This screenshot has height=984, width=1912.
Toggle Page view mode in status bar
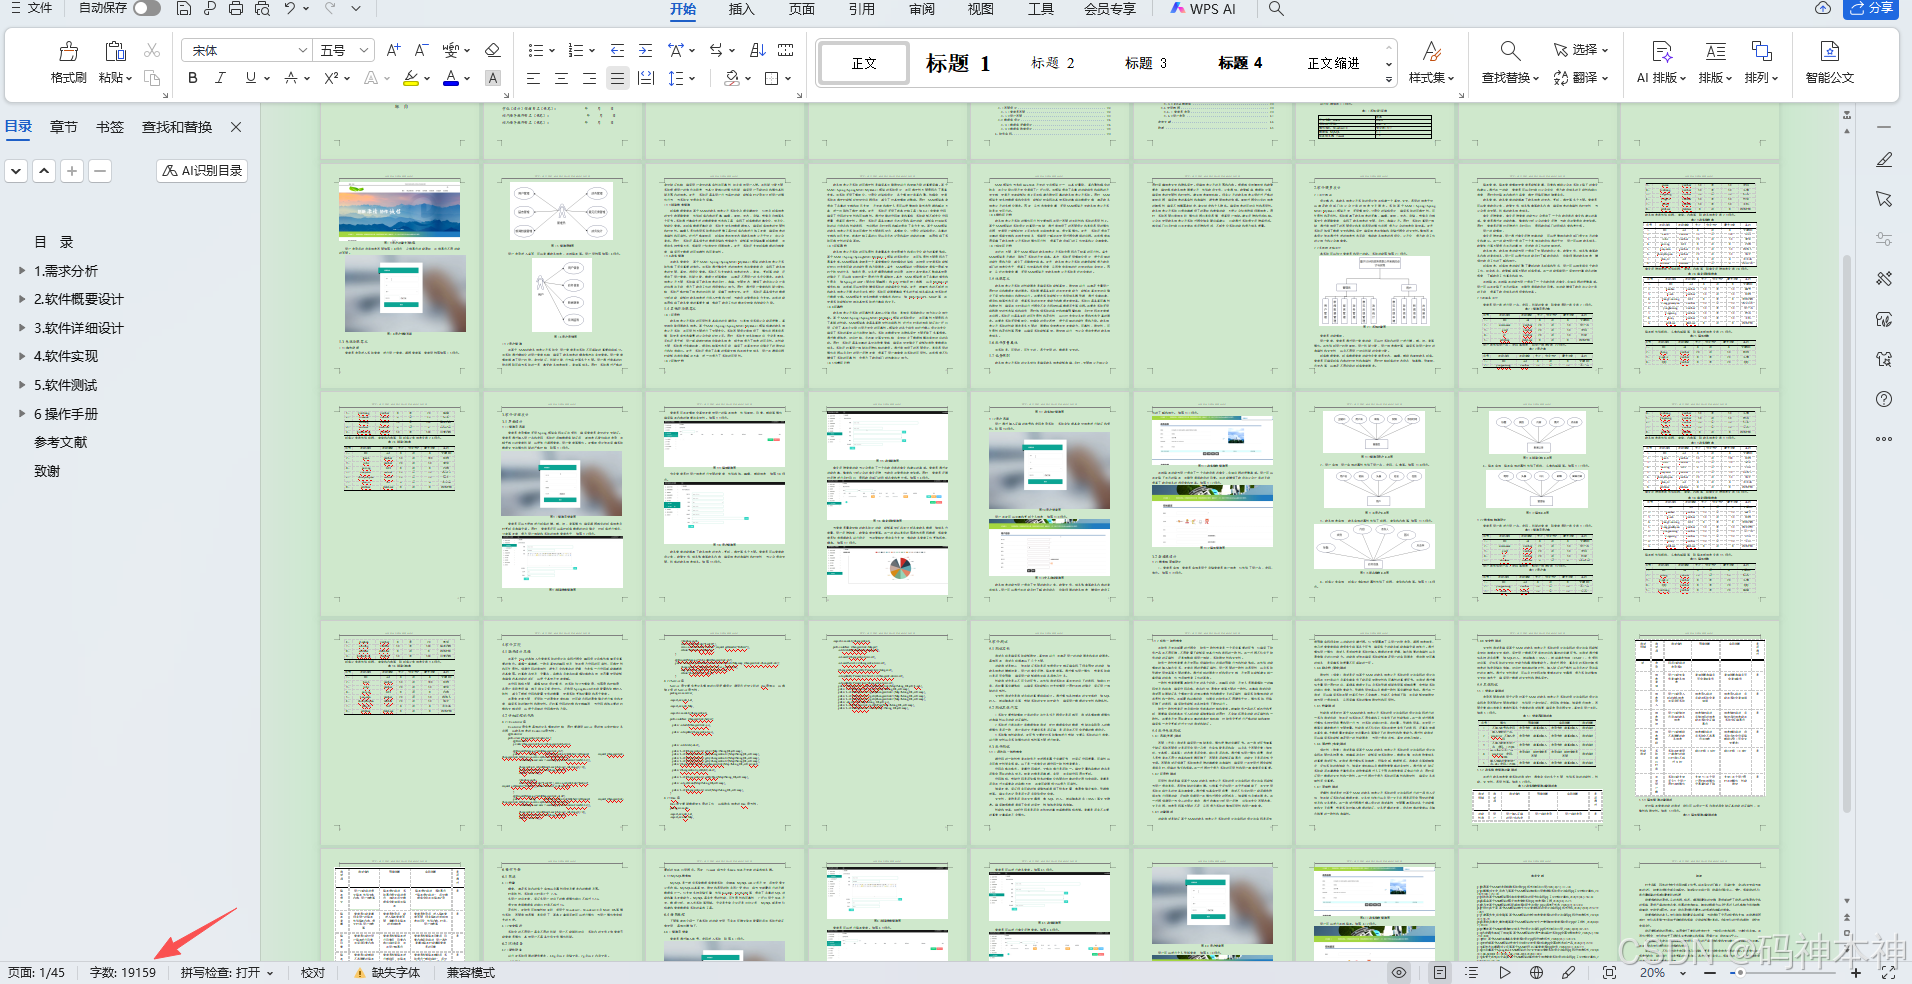pos(1439,972)
